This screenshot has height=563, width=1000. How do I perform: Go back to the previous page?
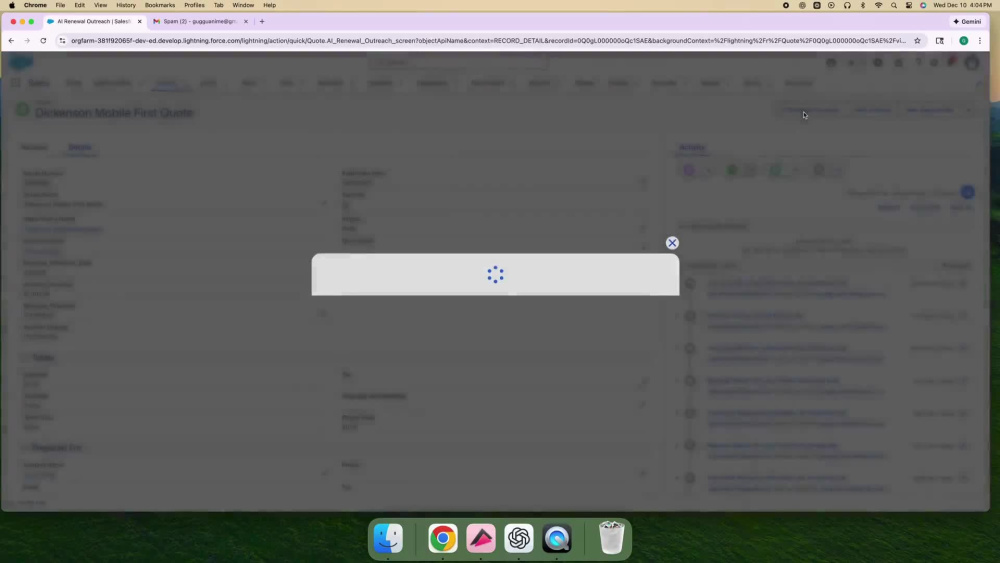pyautogui.click(x=11, y=40)
